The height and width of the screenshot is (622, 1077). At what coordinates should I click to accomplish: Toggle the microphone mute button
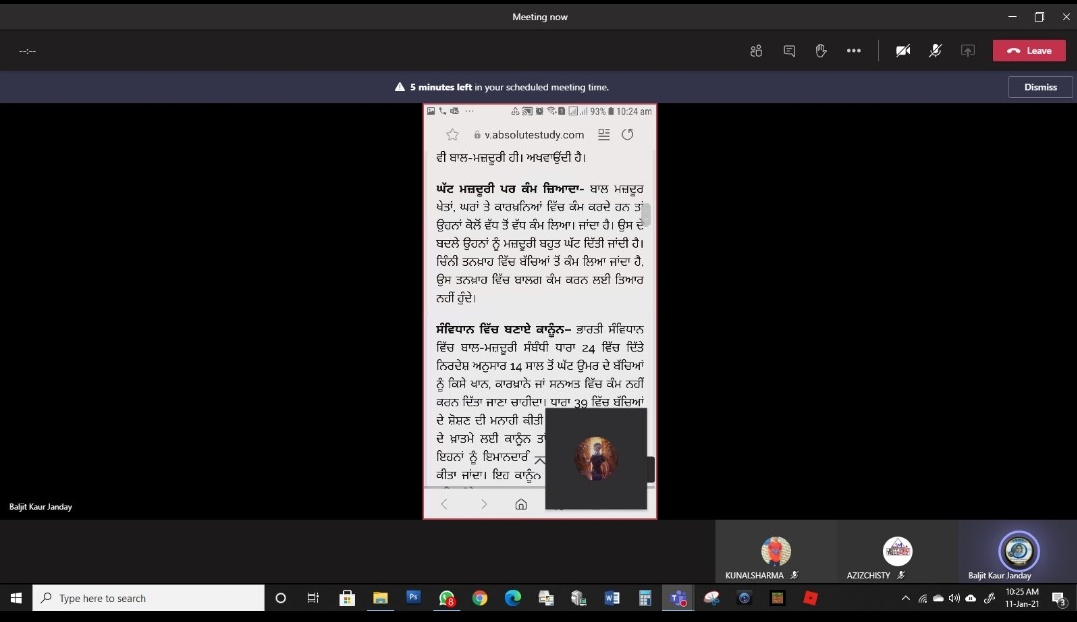point(935,51)
